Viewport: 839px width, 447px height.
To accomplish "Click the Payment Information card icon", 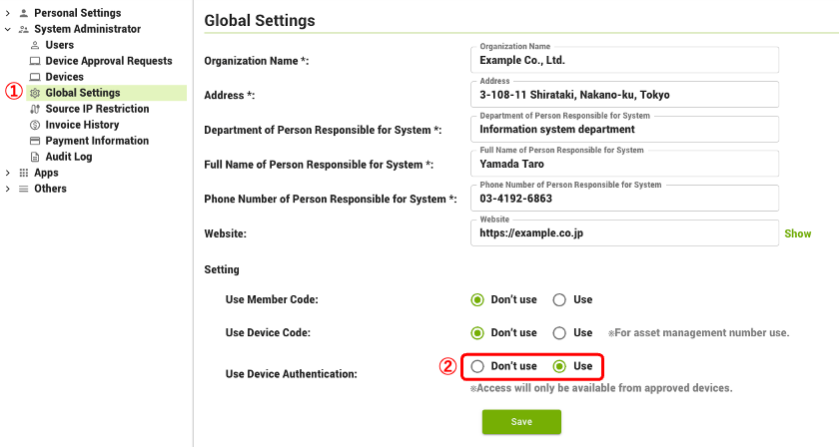I will click(x=35, y=141).
